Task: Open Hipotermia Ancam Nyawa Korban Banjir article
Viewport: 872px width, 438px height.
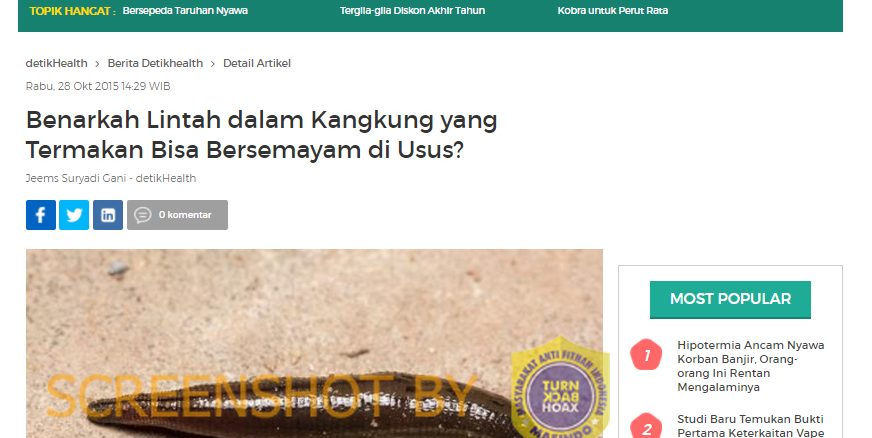Action: 751,366
